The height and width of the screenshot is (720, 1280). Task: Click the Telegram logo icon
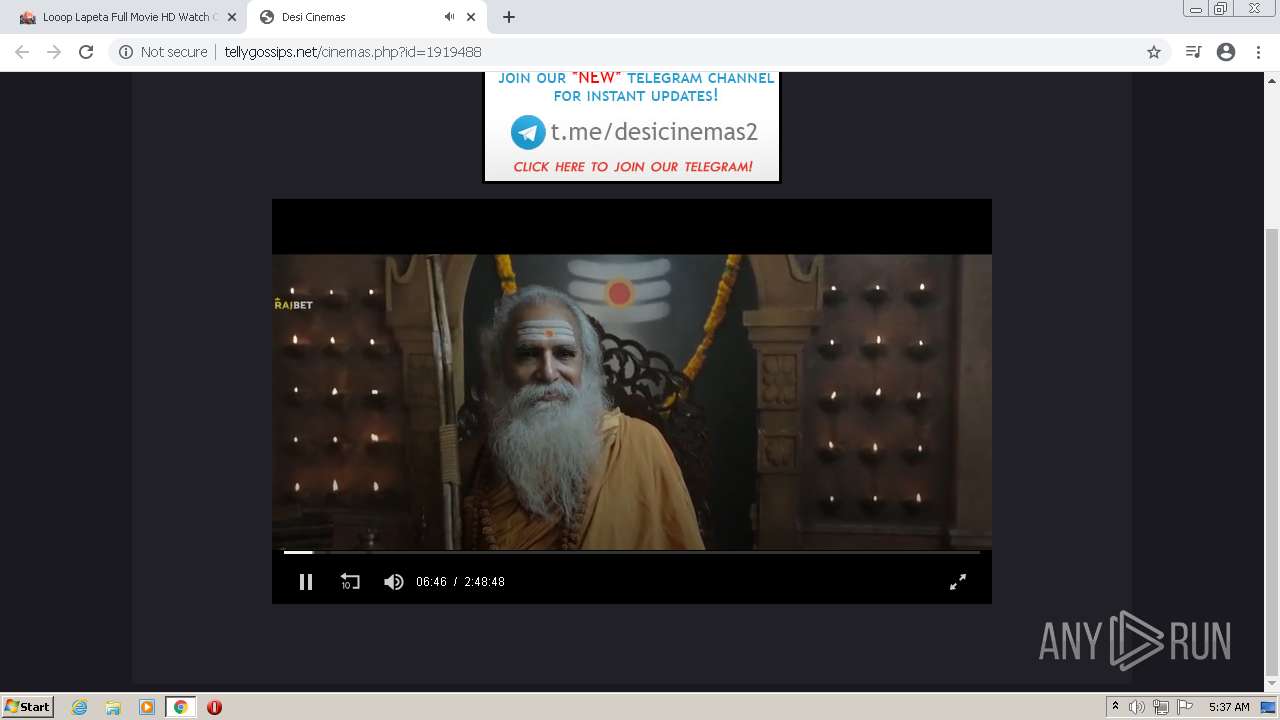tap(528, 132)
